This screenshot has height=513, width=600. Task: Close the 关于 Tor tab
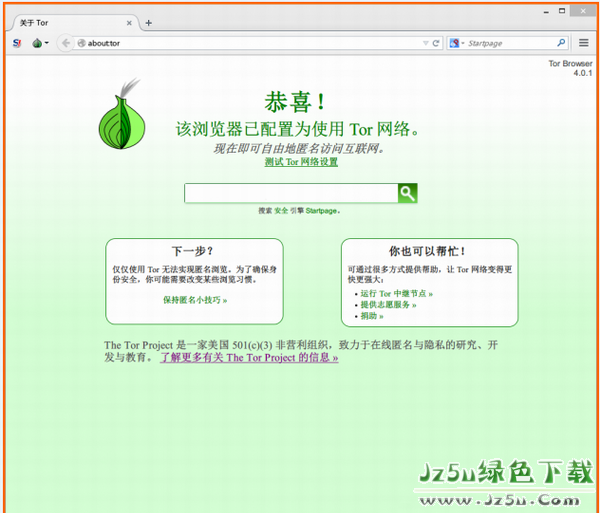[129, 23]
